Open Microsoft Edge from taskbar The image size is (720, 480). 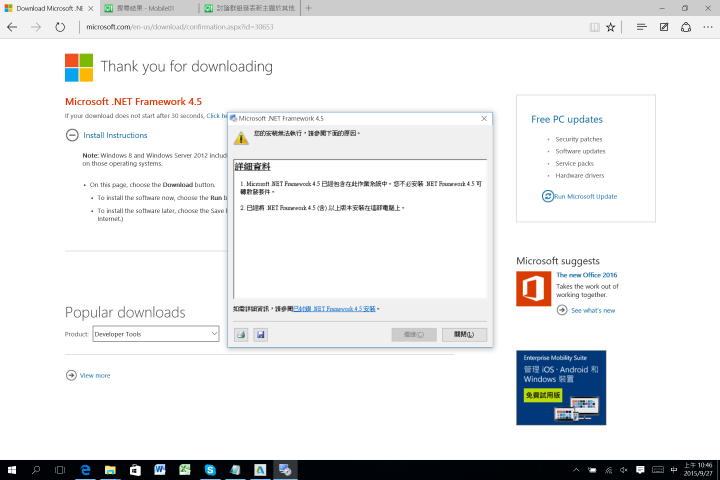pos(85,470)
